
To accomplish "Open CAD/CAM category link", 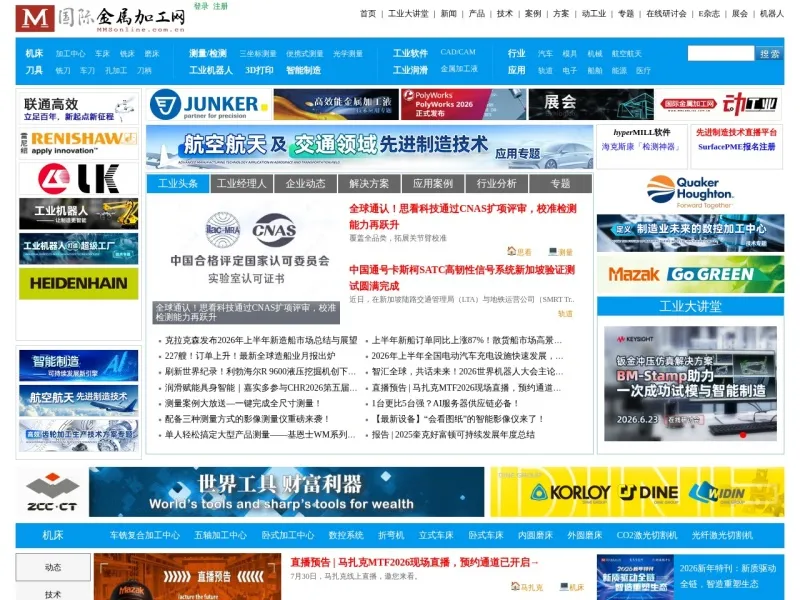I will [458, 52].
